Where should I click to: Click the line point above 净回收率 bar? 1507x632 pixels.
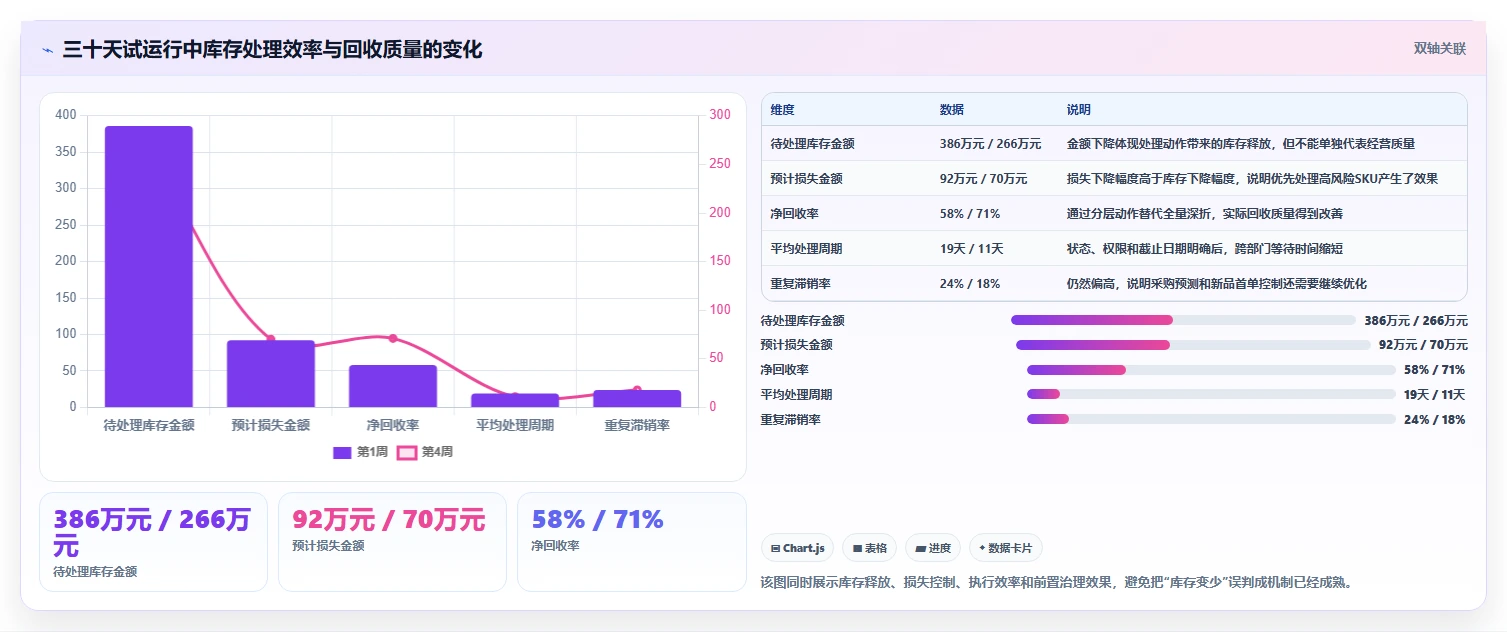(393, 338)
